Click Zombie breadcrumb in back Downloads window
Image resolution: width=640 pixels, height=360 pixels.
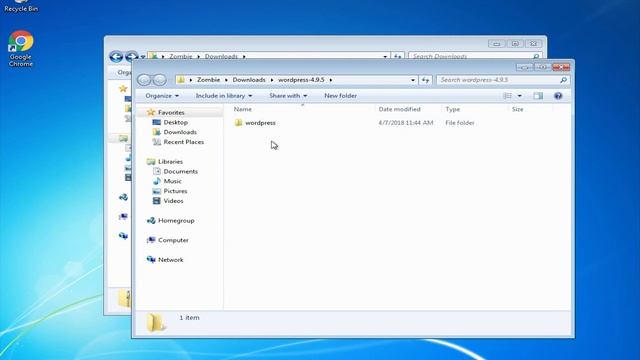pos(181,56)
